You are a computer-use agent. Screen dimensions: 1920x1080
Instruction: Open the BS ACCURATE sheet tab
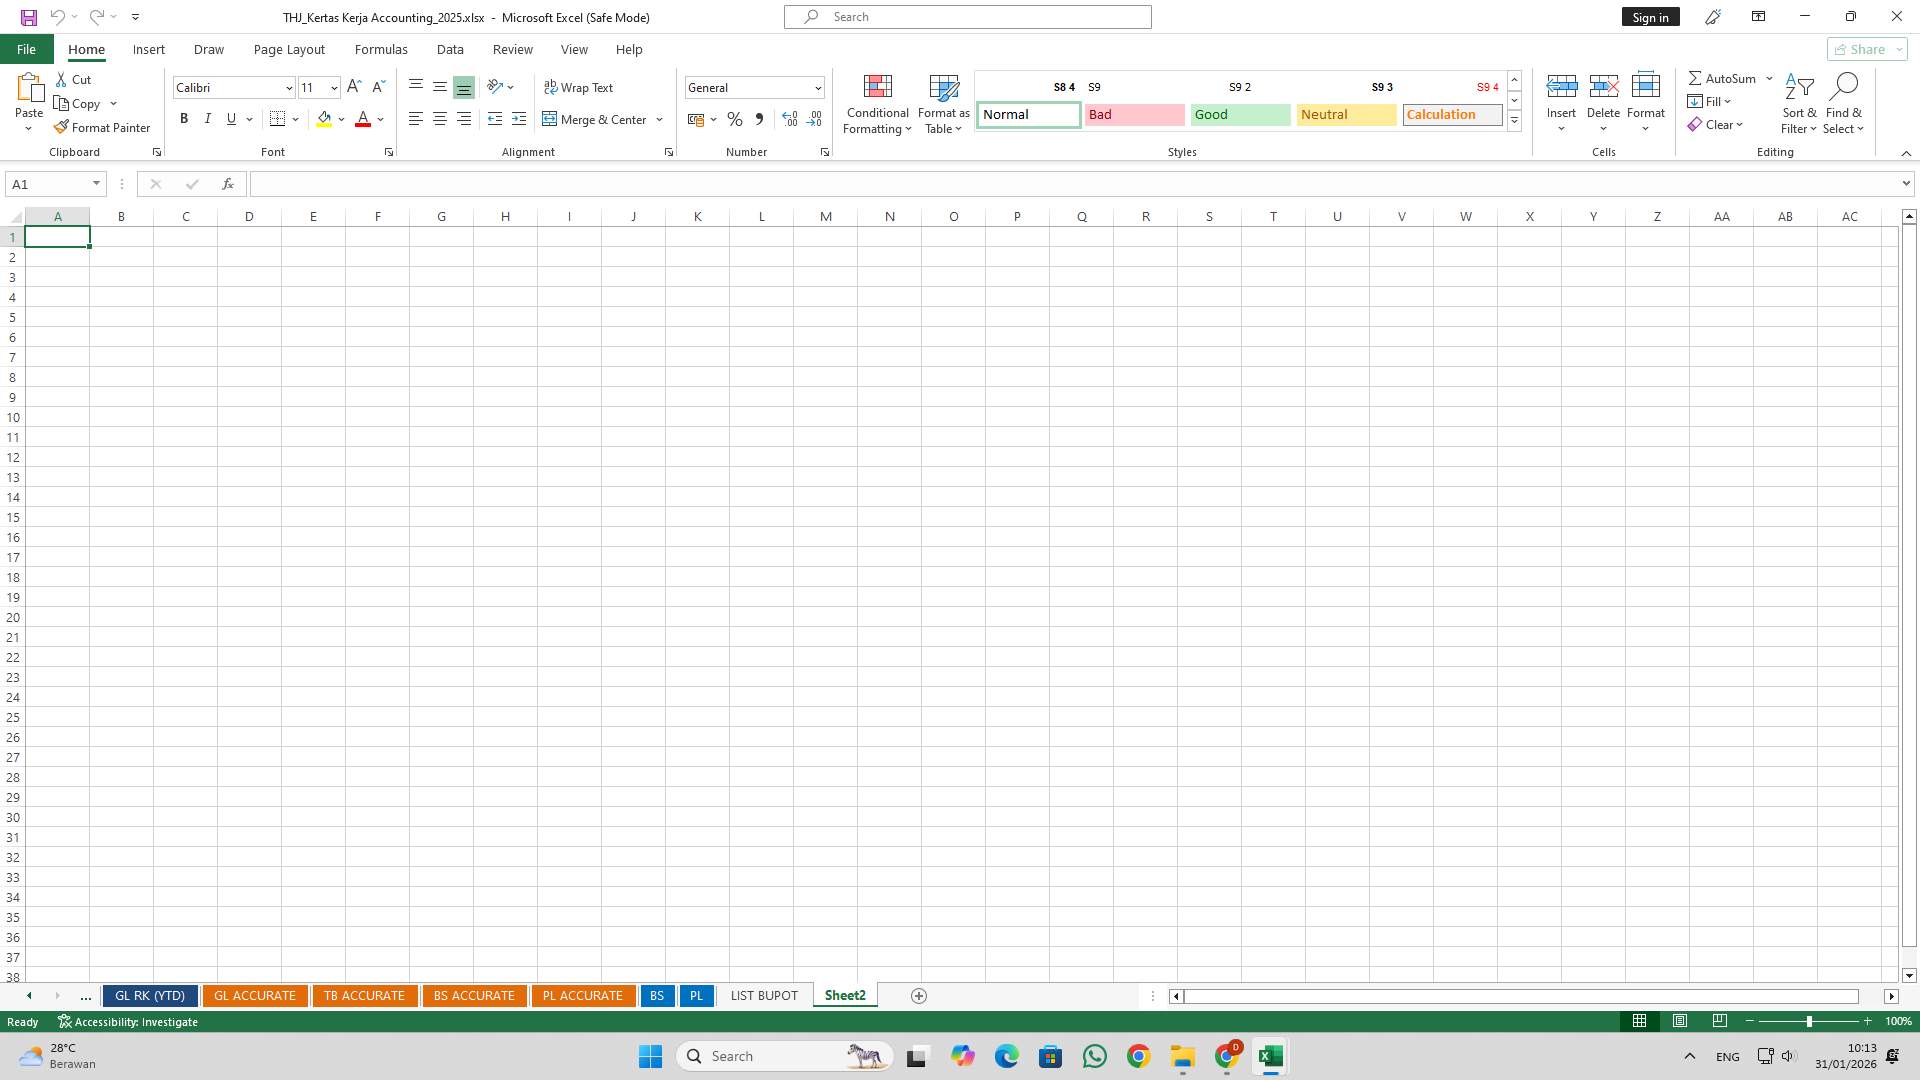[x=474, y=995]
